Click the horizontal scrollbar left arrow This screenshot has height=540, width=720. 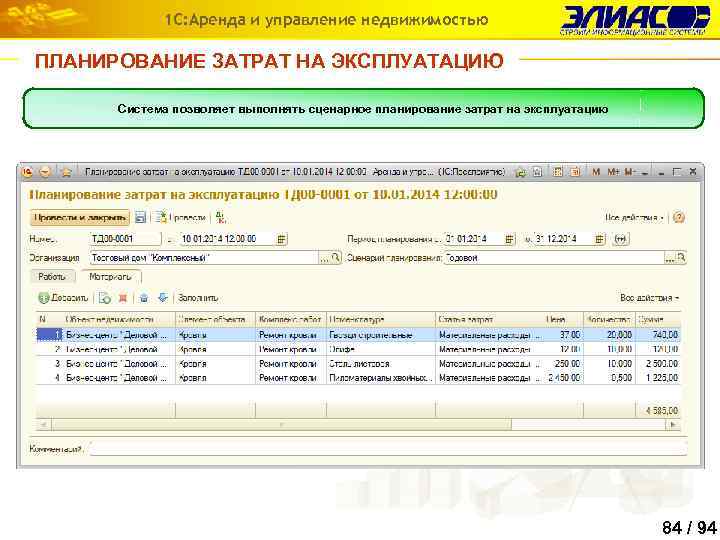pyautogui.click(x=44, y=425)
